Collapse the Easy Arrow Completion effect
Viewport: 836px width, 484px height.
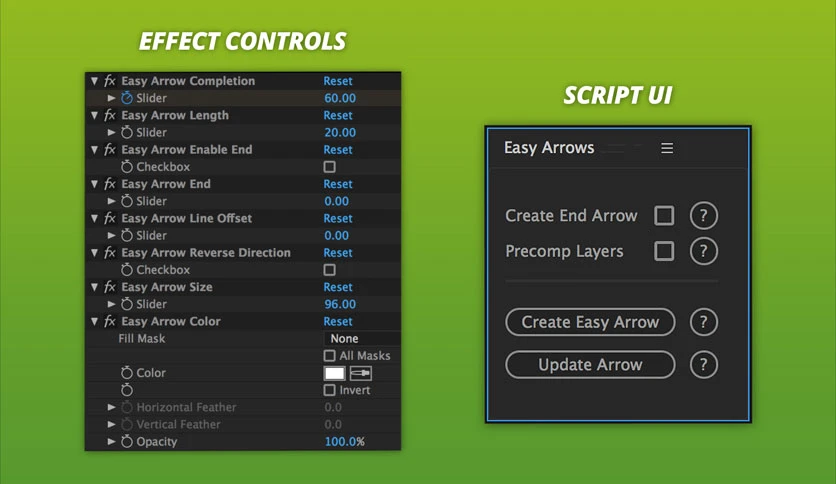94,81
